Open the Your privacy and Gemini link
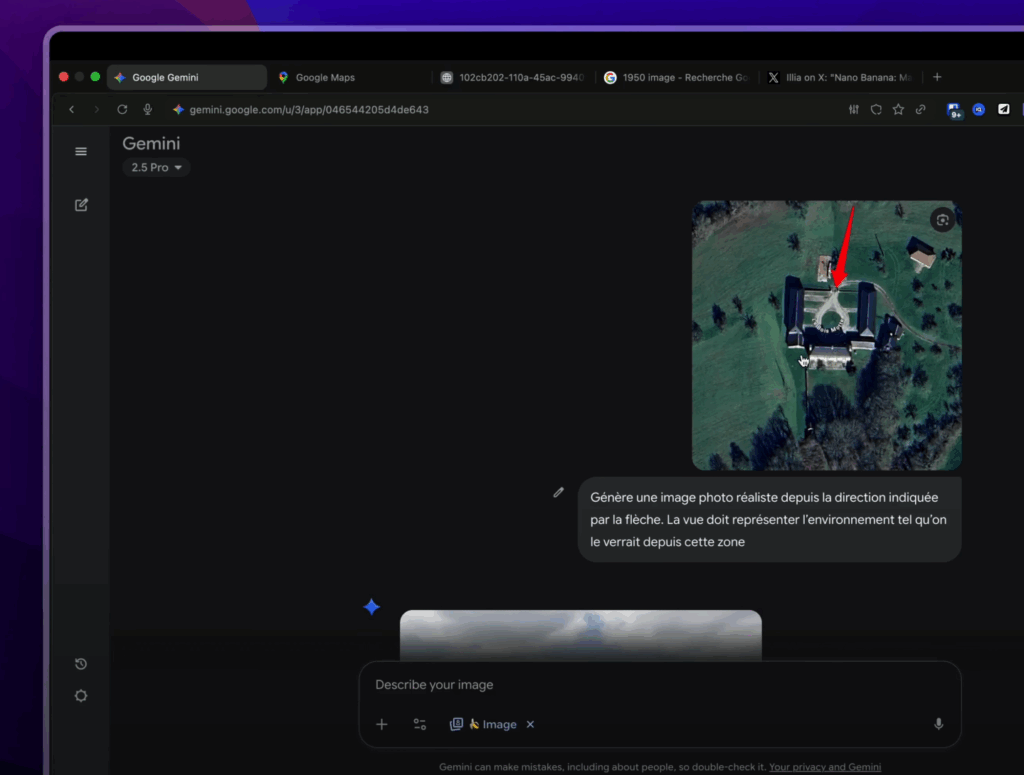The width and height of the screenshot is (1024, 775). pos(825,767)
